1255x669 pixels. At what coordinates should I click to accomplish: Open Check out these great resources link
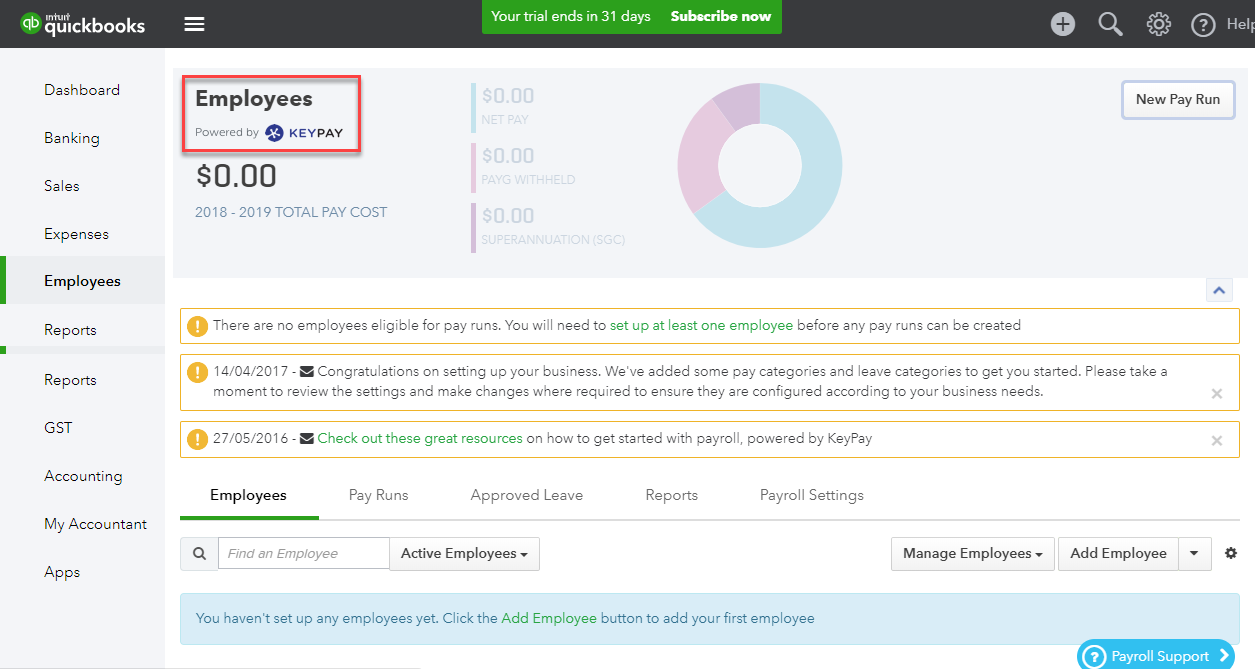420,438
